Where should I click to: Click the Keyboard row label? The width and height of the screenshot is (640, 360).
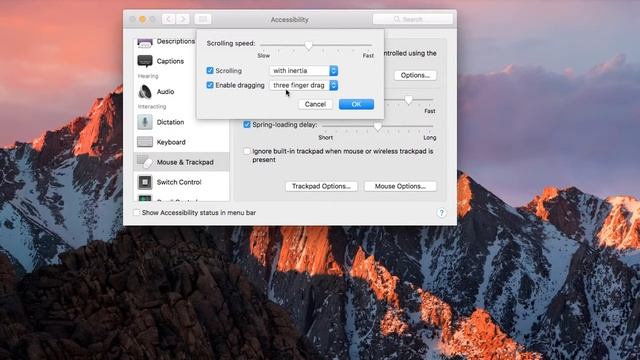[x=171, y=142]
